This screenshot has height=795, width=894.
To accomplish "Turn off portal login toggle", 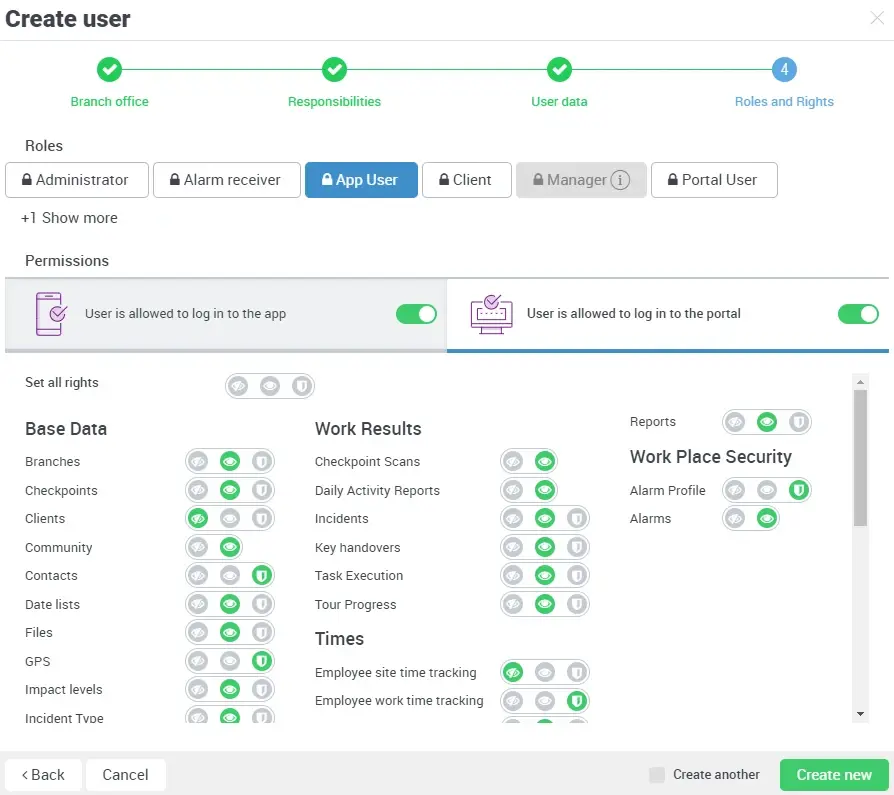I will (858, 314).
